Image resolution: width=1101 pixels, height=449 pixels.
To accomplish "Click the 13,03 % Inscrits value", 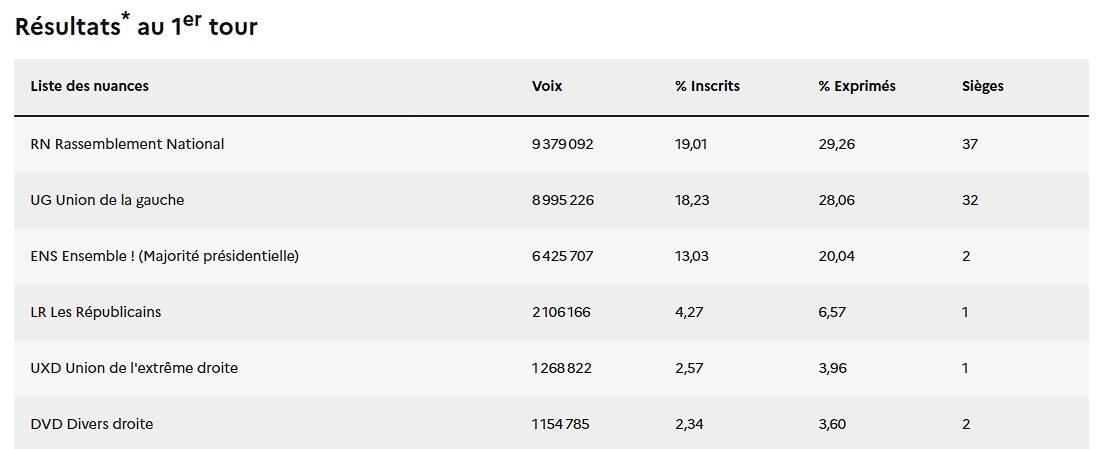I will tap(692, 256).
